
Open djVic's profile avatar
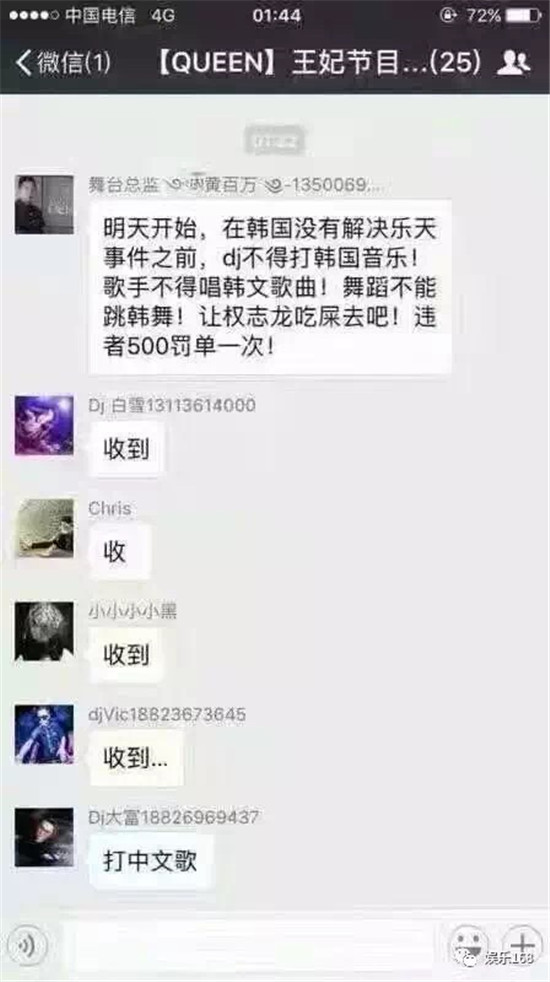(x=44, y=734)
